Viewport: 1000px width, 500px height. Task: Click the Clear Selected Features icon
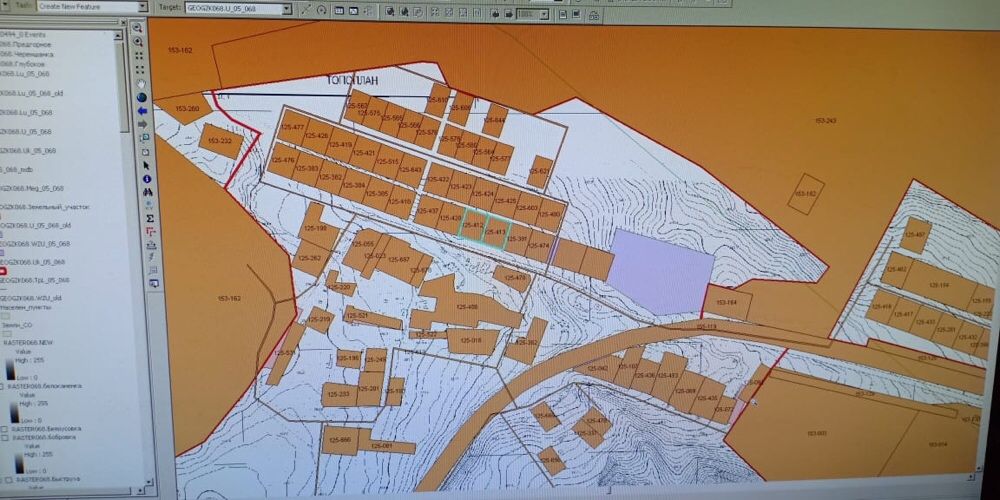pyautogui.click(x=145, y=152)
